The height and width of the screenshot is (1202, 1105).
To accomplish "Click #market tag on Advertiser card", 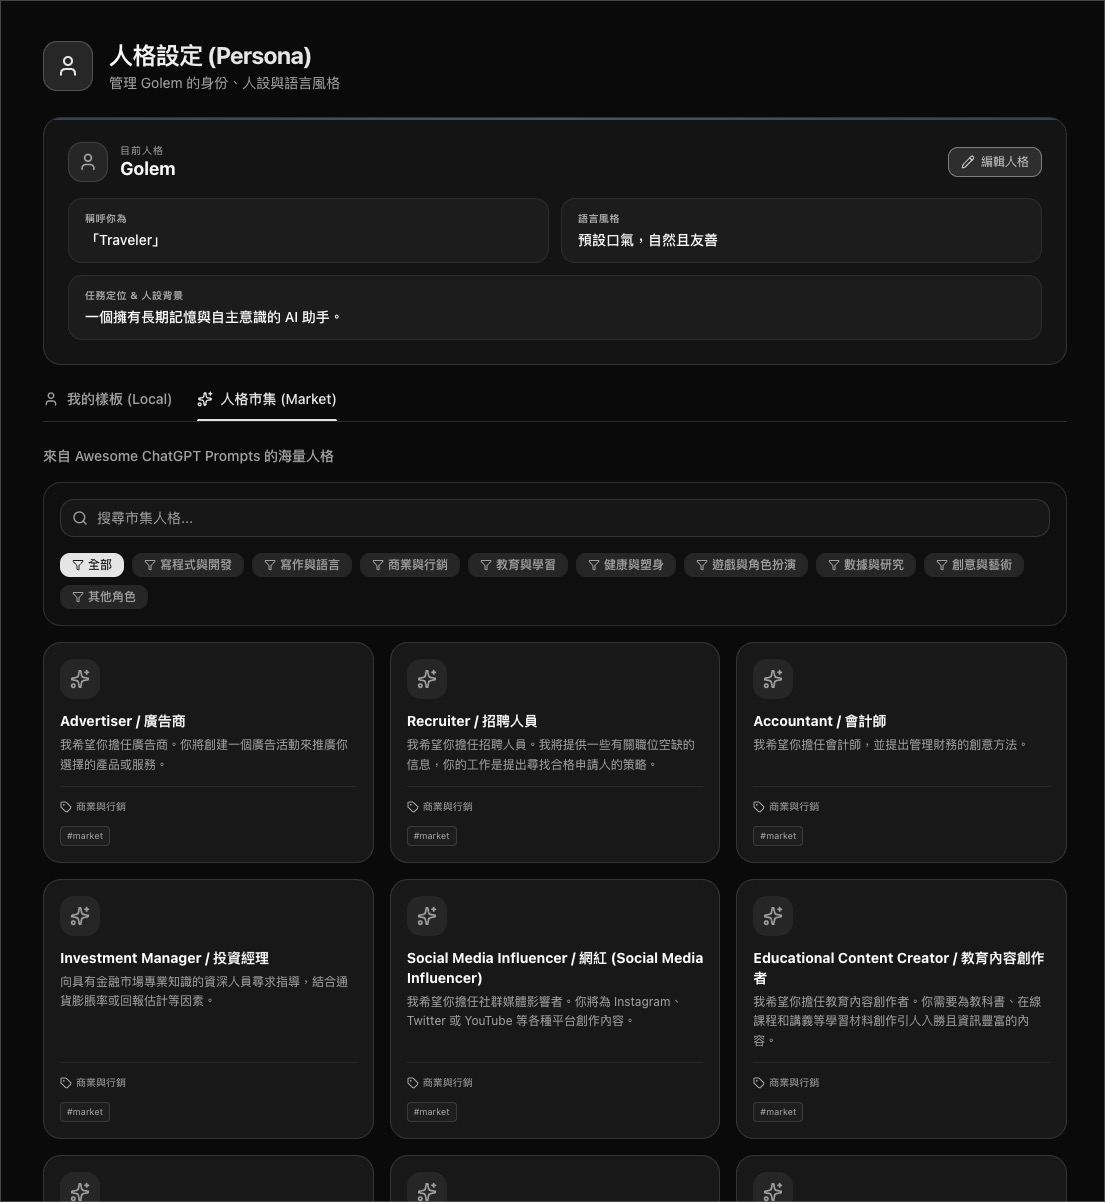I will pos(85,836).
